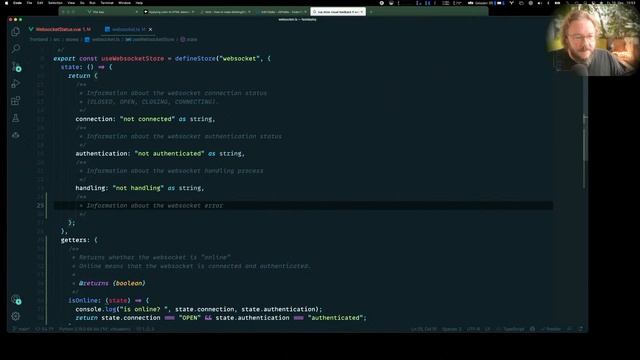This screenshot has width=640, height=360.
Task: Click the websocket.ts file breadcrumb
Action: click(x=102, y=40)
